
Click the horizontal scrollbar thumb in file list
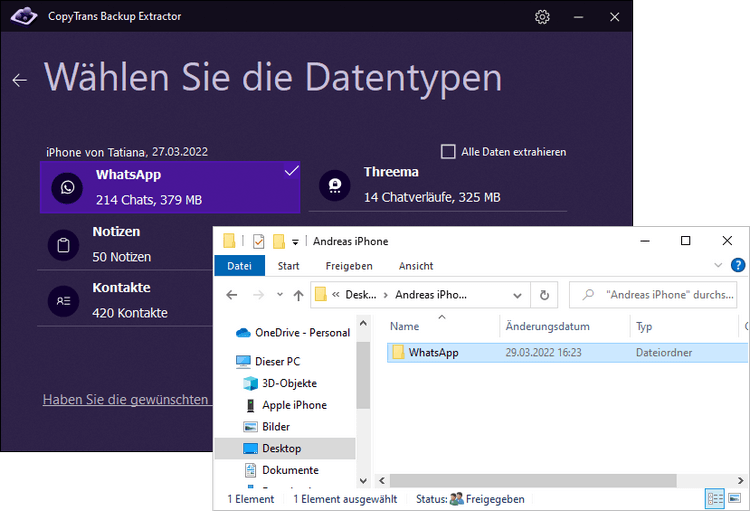point(533,480)
